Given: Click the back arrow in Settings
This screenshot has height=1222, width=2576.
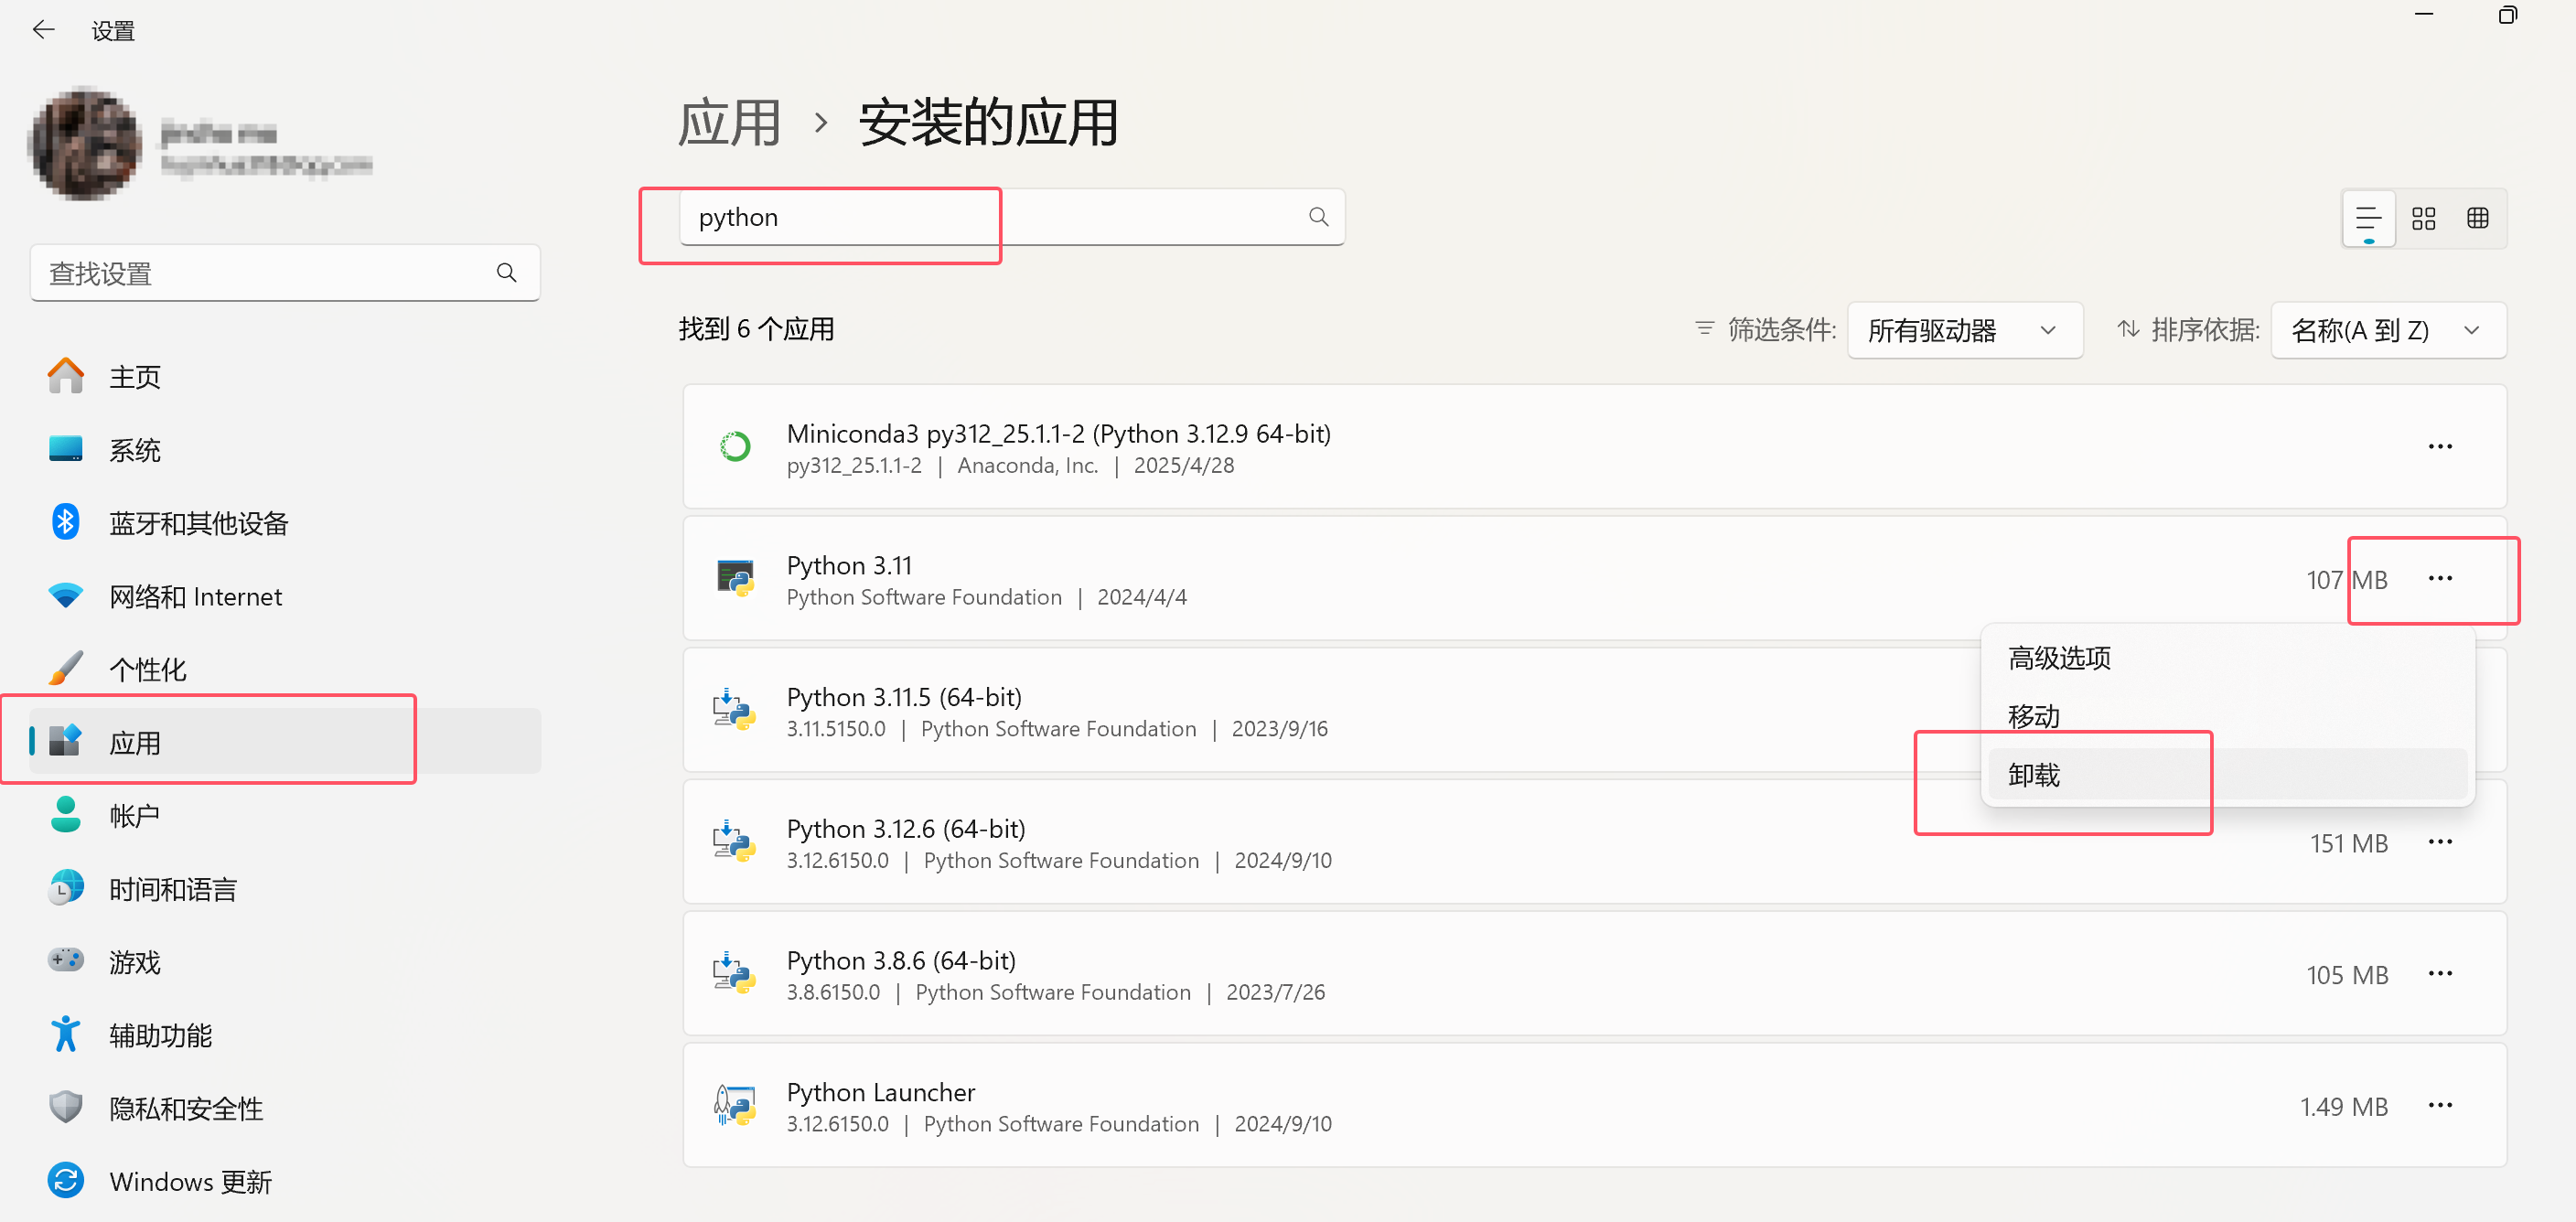Looking at the screenshot, I should pos(43,30).
